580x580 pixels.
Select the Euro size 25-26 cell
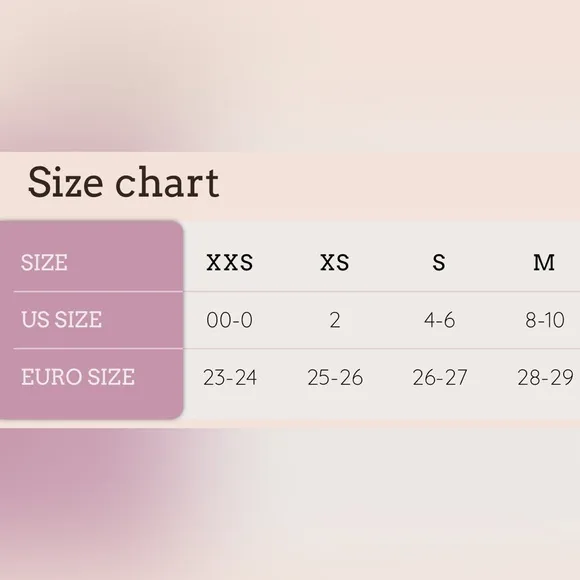point(335,378)
